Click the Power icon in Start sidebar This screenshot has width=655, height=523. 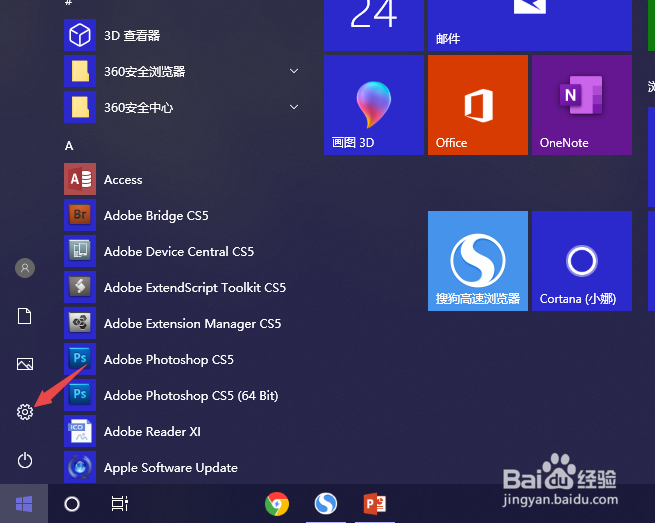tap(25, 460)
